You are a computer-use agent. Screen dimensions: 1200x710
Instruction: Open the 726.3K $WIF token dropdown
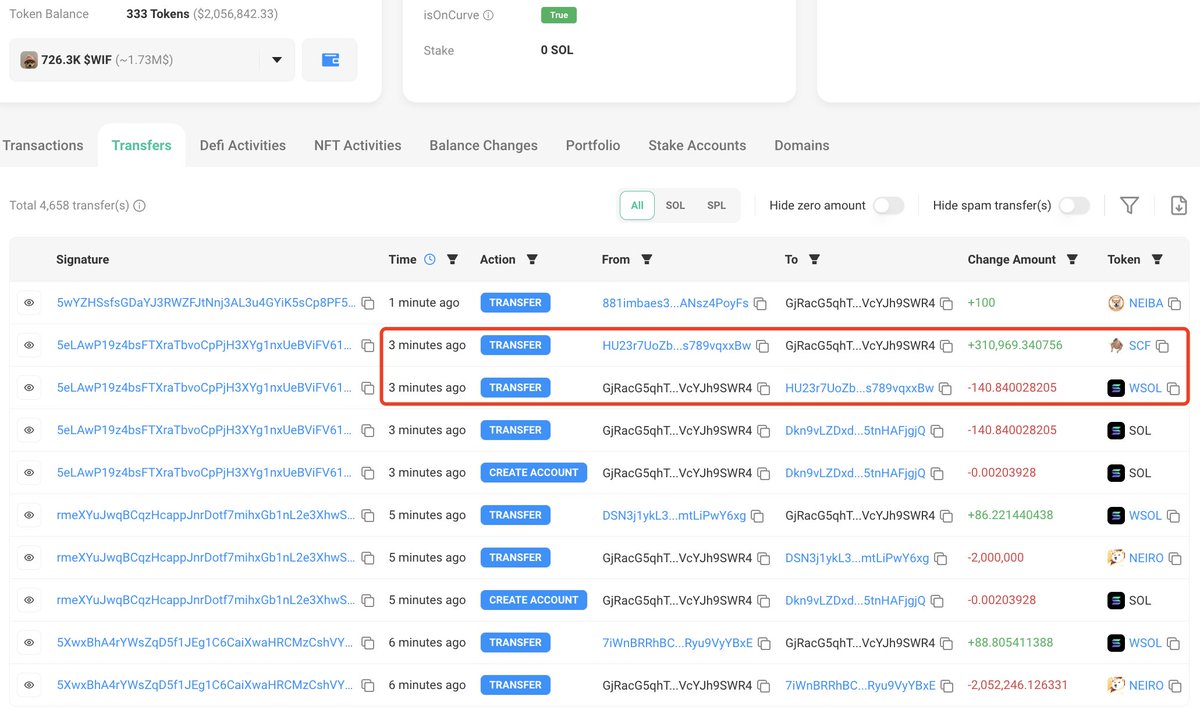coord(277,60)
